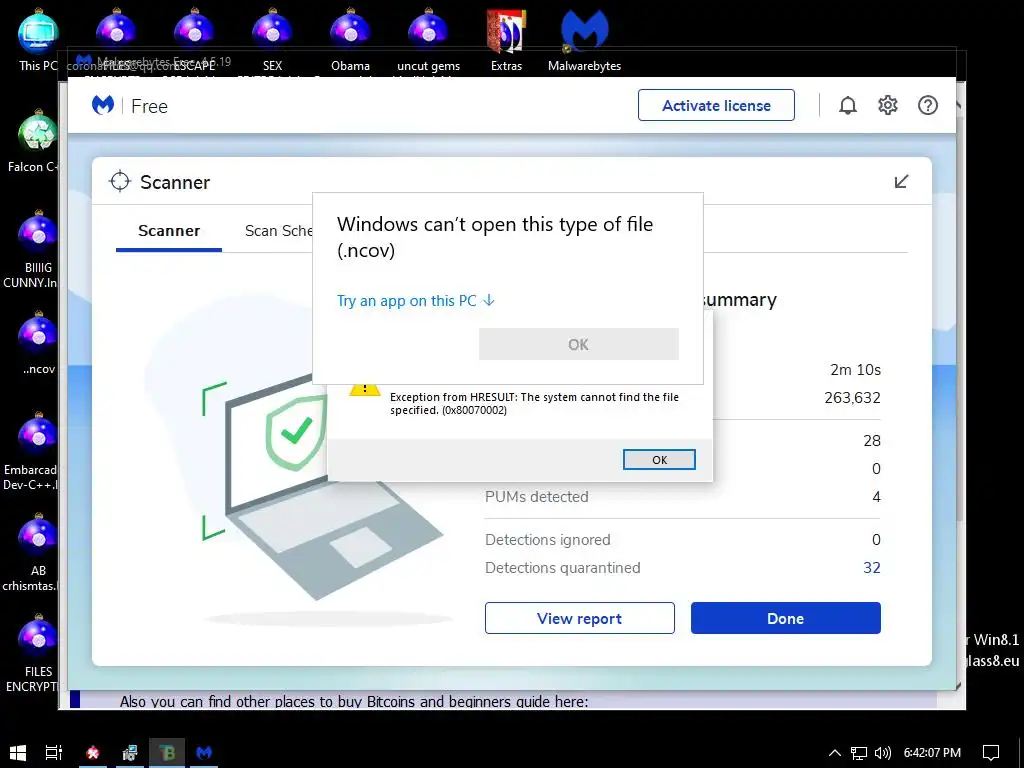Open the red-and-white taskbar app icon
1024x768 pixels.
click(x=93, y=752)
